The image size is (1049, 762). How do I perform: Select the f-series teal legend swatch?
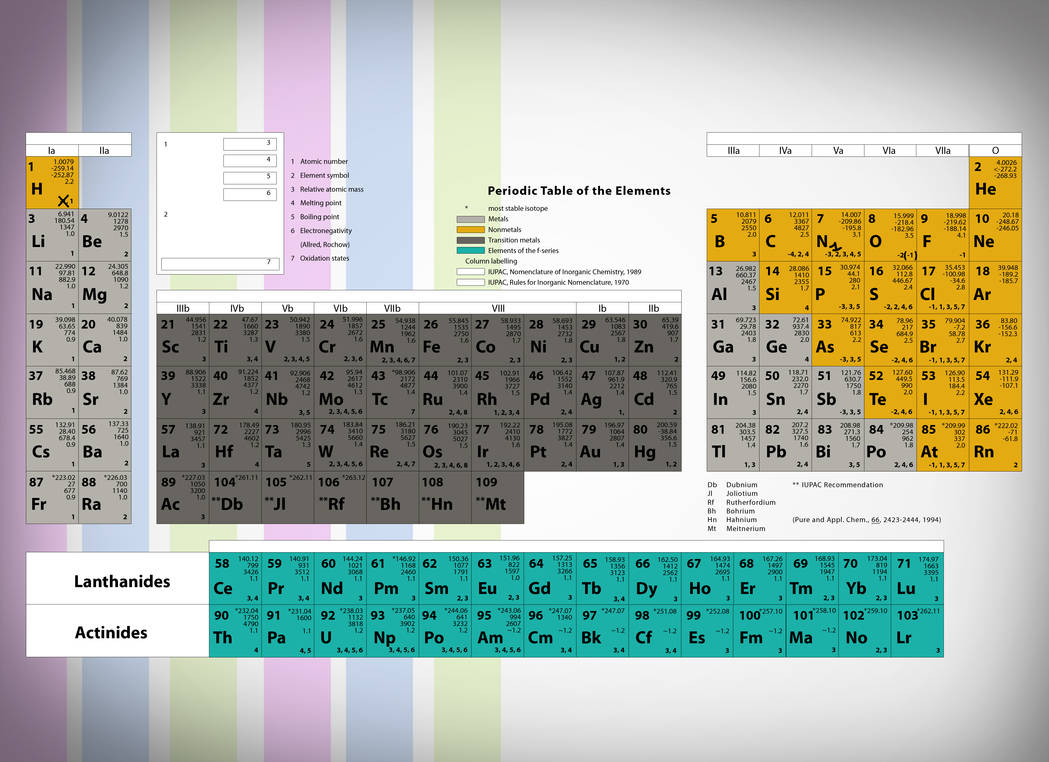pyautogui.click(x=470, y=251)
